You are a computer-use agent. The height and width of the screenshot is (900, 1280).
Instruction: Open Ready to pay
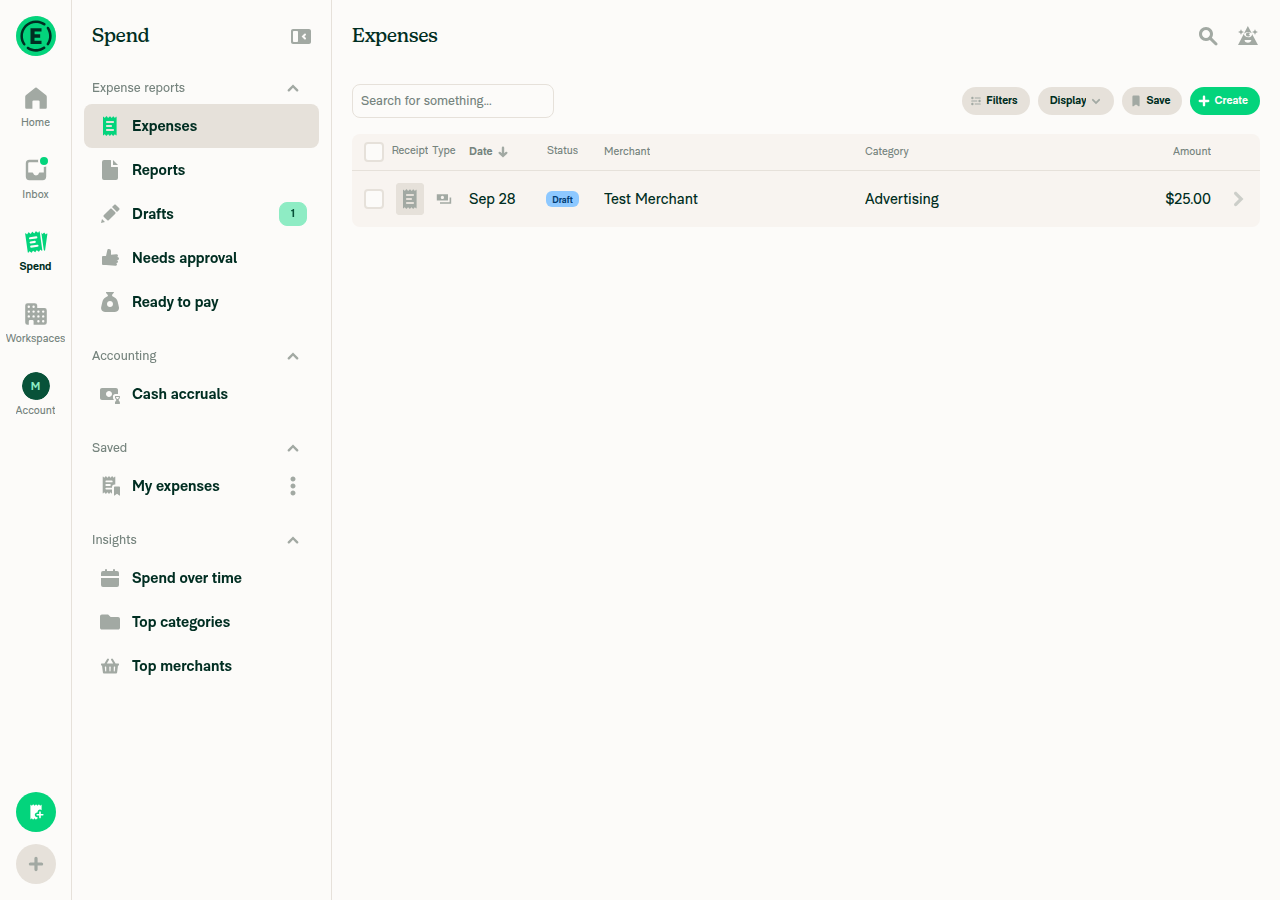[x=201, y=302]
